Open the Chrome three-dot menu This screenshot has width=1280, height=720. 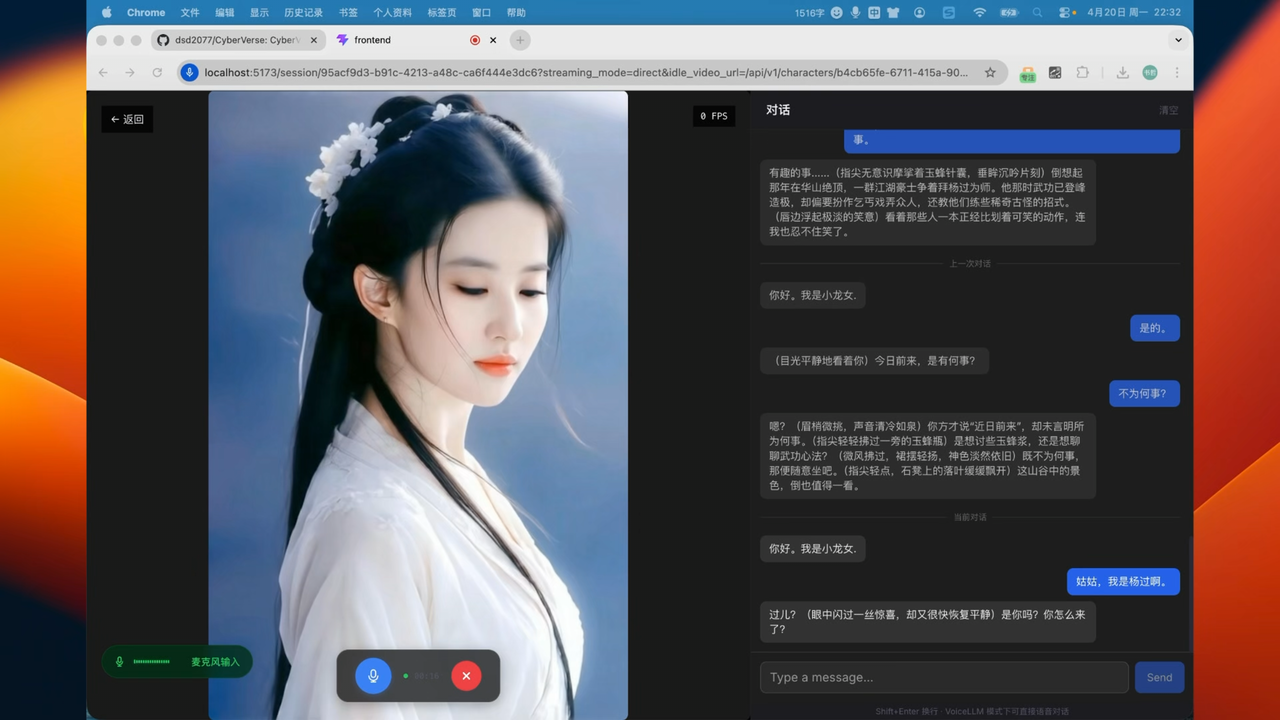(x=1177, y=72)
